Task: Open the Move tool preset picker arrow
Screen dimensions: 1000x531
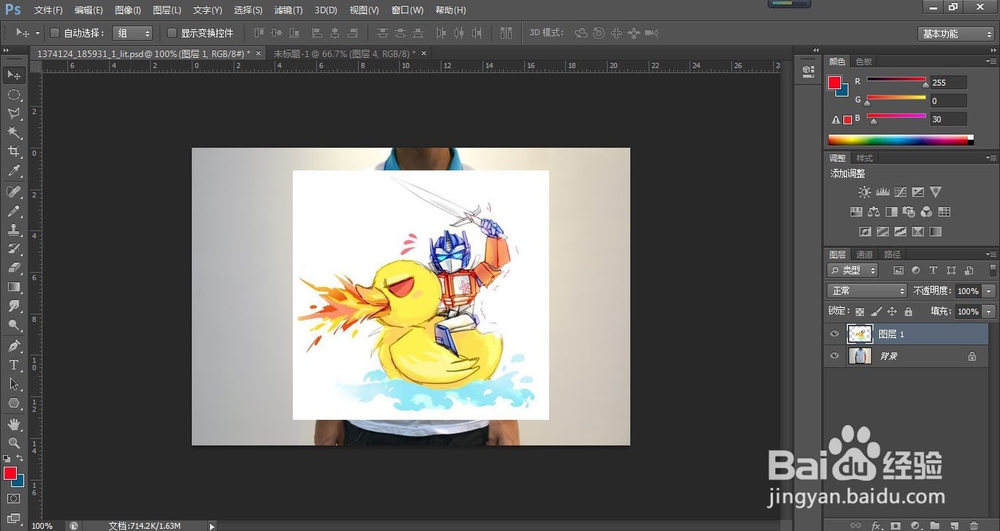Action: point(37,33)
